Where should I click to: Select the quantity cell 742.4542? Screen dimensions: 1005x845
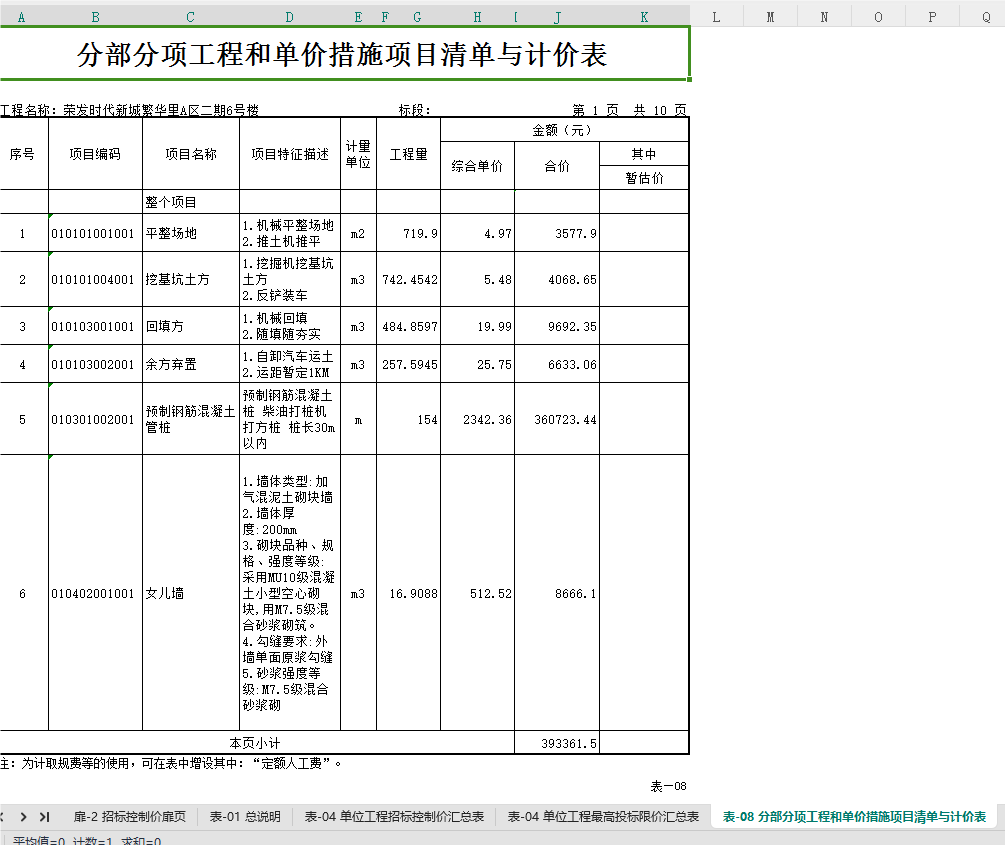click(x=409, y=280)
